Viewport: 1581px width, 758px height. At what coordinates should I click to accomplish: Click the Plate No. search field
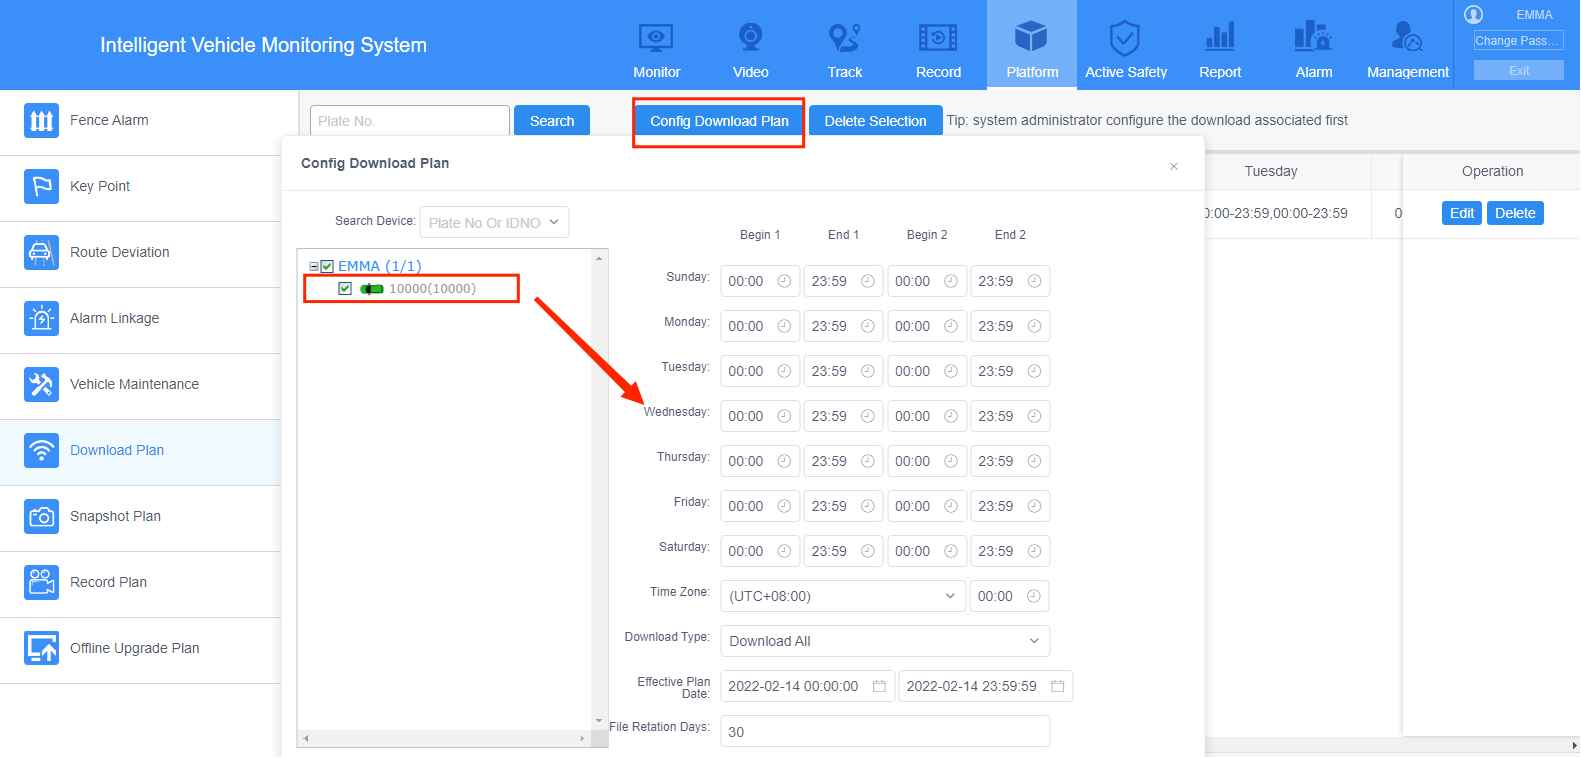point(410,121)
